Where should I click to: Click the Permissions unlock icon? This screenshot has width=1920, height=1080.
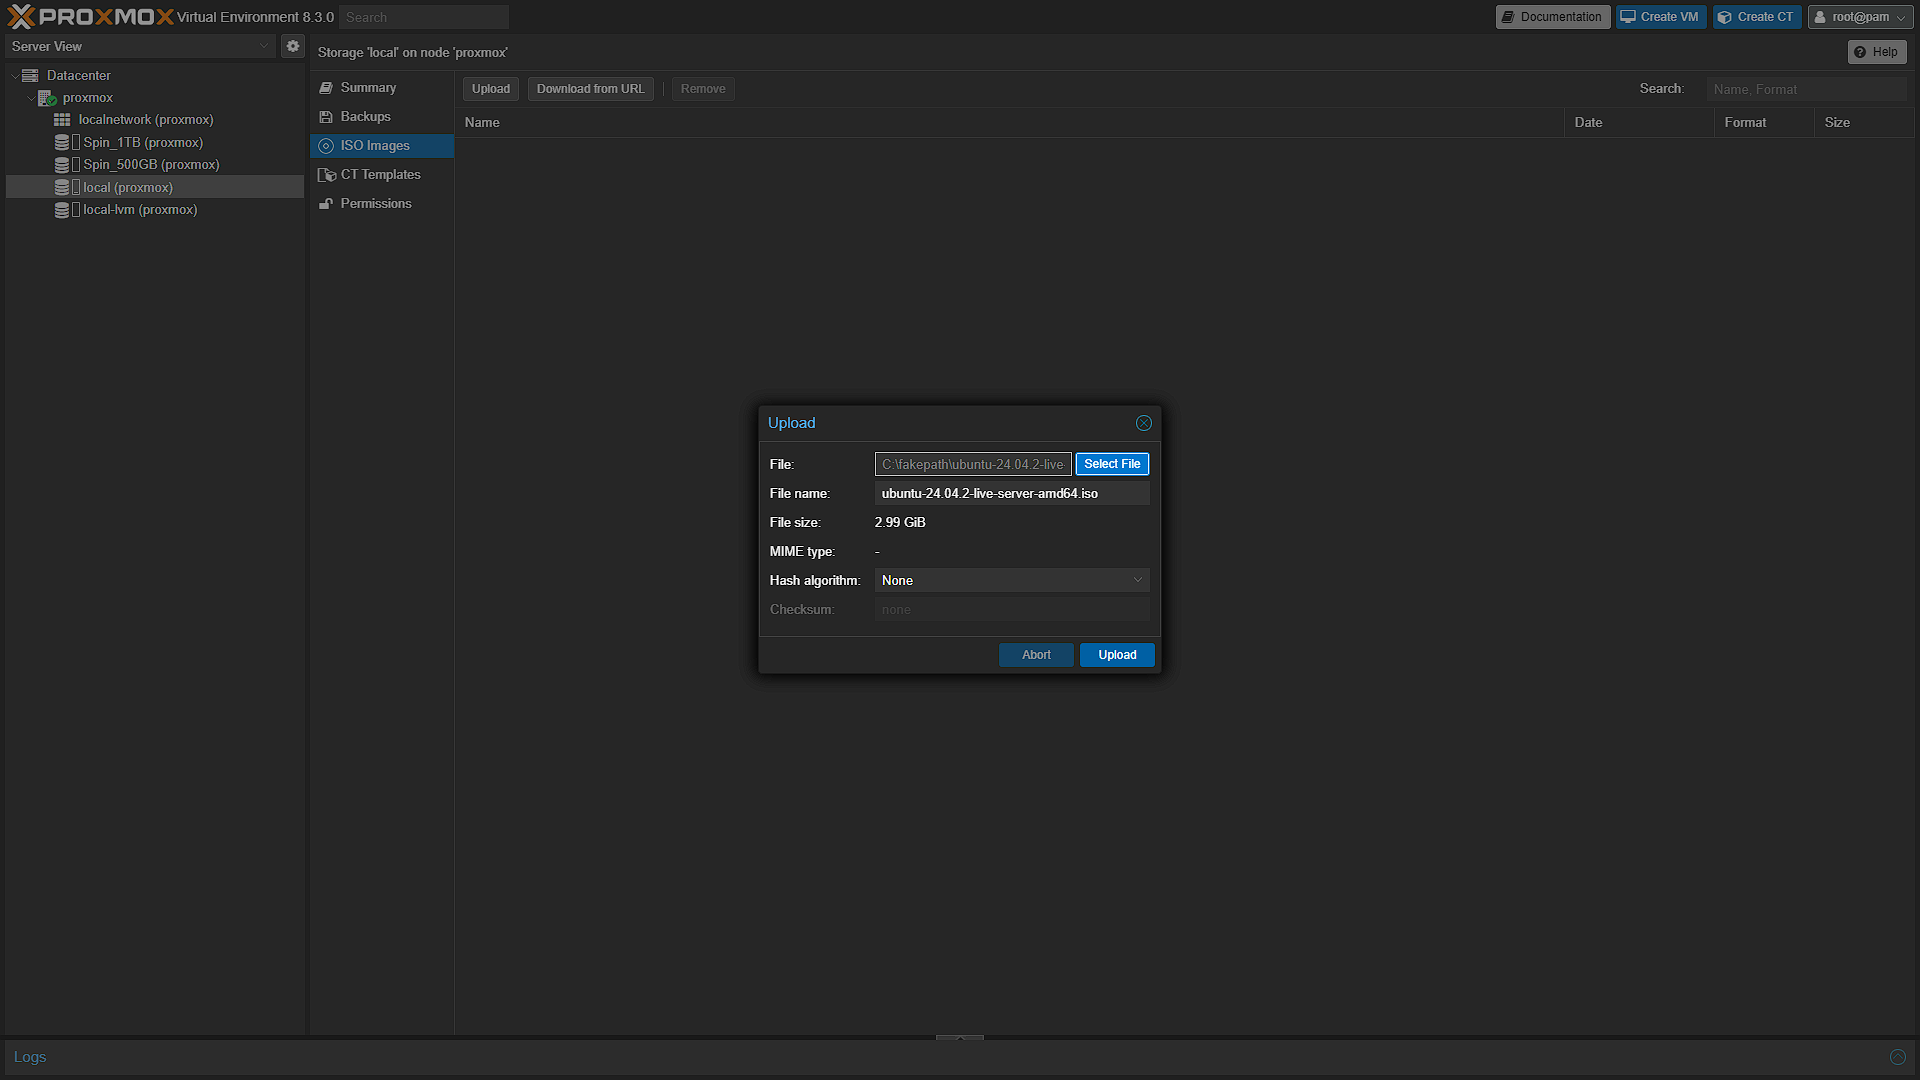(326, 204)
